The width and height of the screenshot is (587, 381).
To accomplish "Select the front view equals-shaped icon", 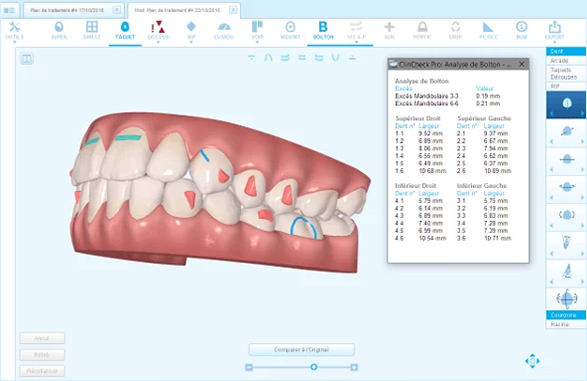I will point(302,58).
